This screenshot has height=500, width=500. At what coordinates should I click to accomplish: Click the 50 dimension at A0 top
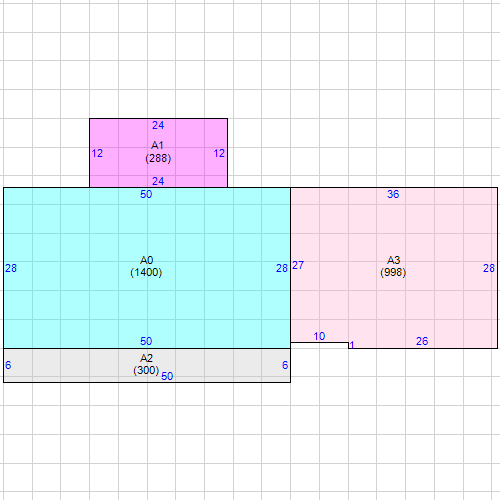[x=146, y=194]
